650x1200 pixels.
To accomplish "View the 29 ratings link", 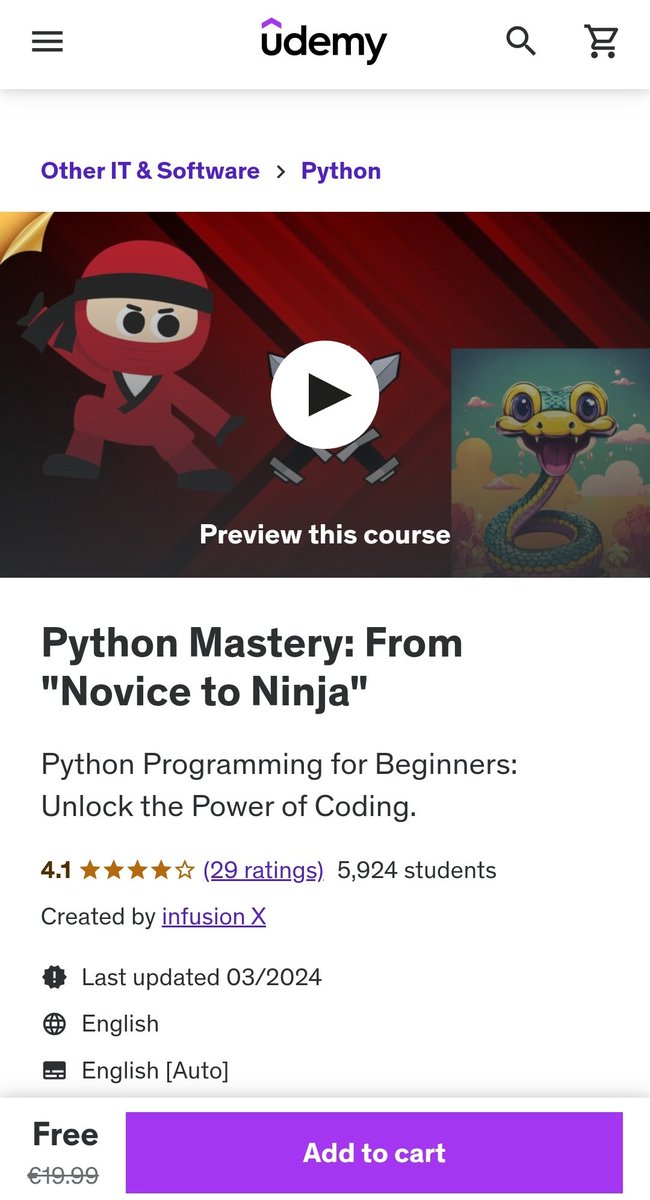I will 263,870.
